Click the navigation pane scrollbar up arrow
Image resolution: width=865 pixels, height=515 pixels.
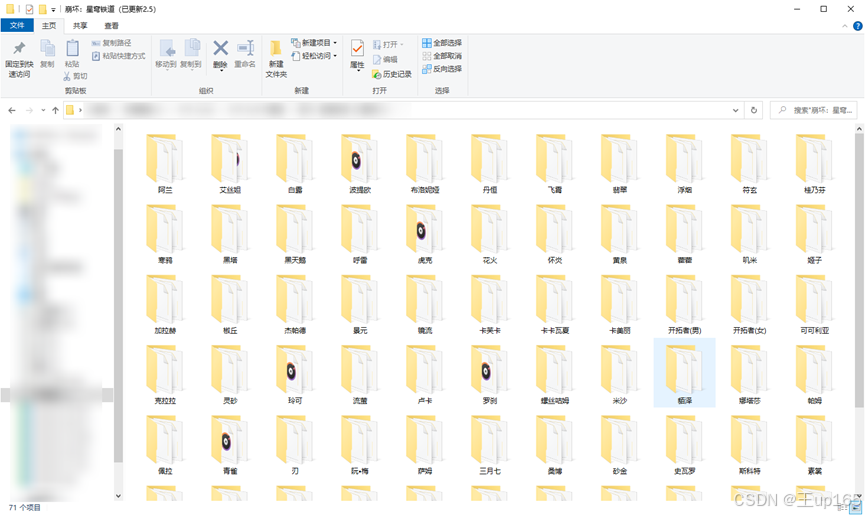click(x=118, y=129)
